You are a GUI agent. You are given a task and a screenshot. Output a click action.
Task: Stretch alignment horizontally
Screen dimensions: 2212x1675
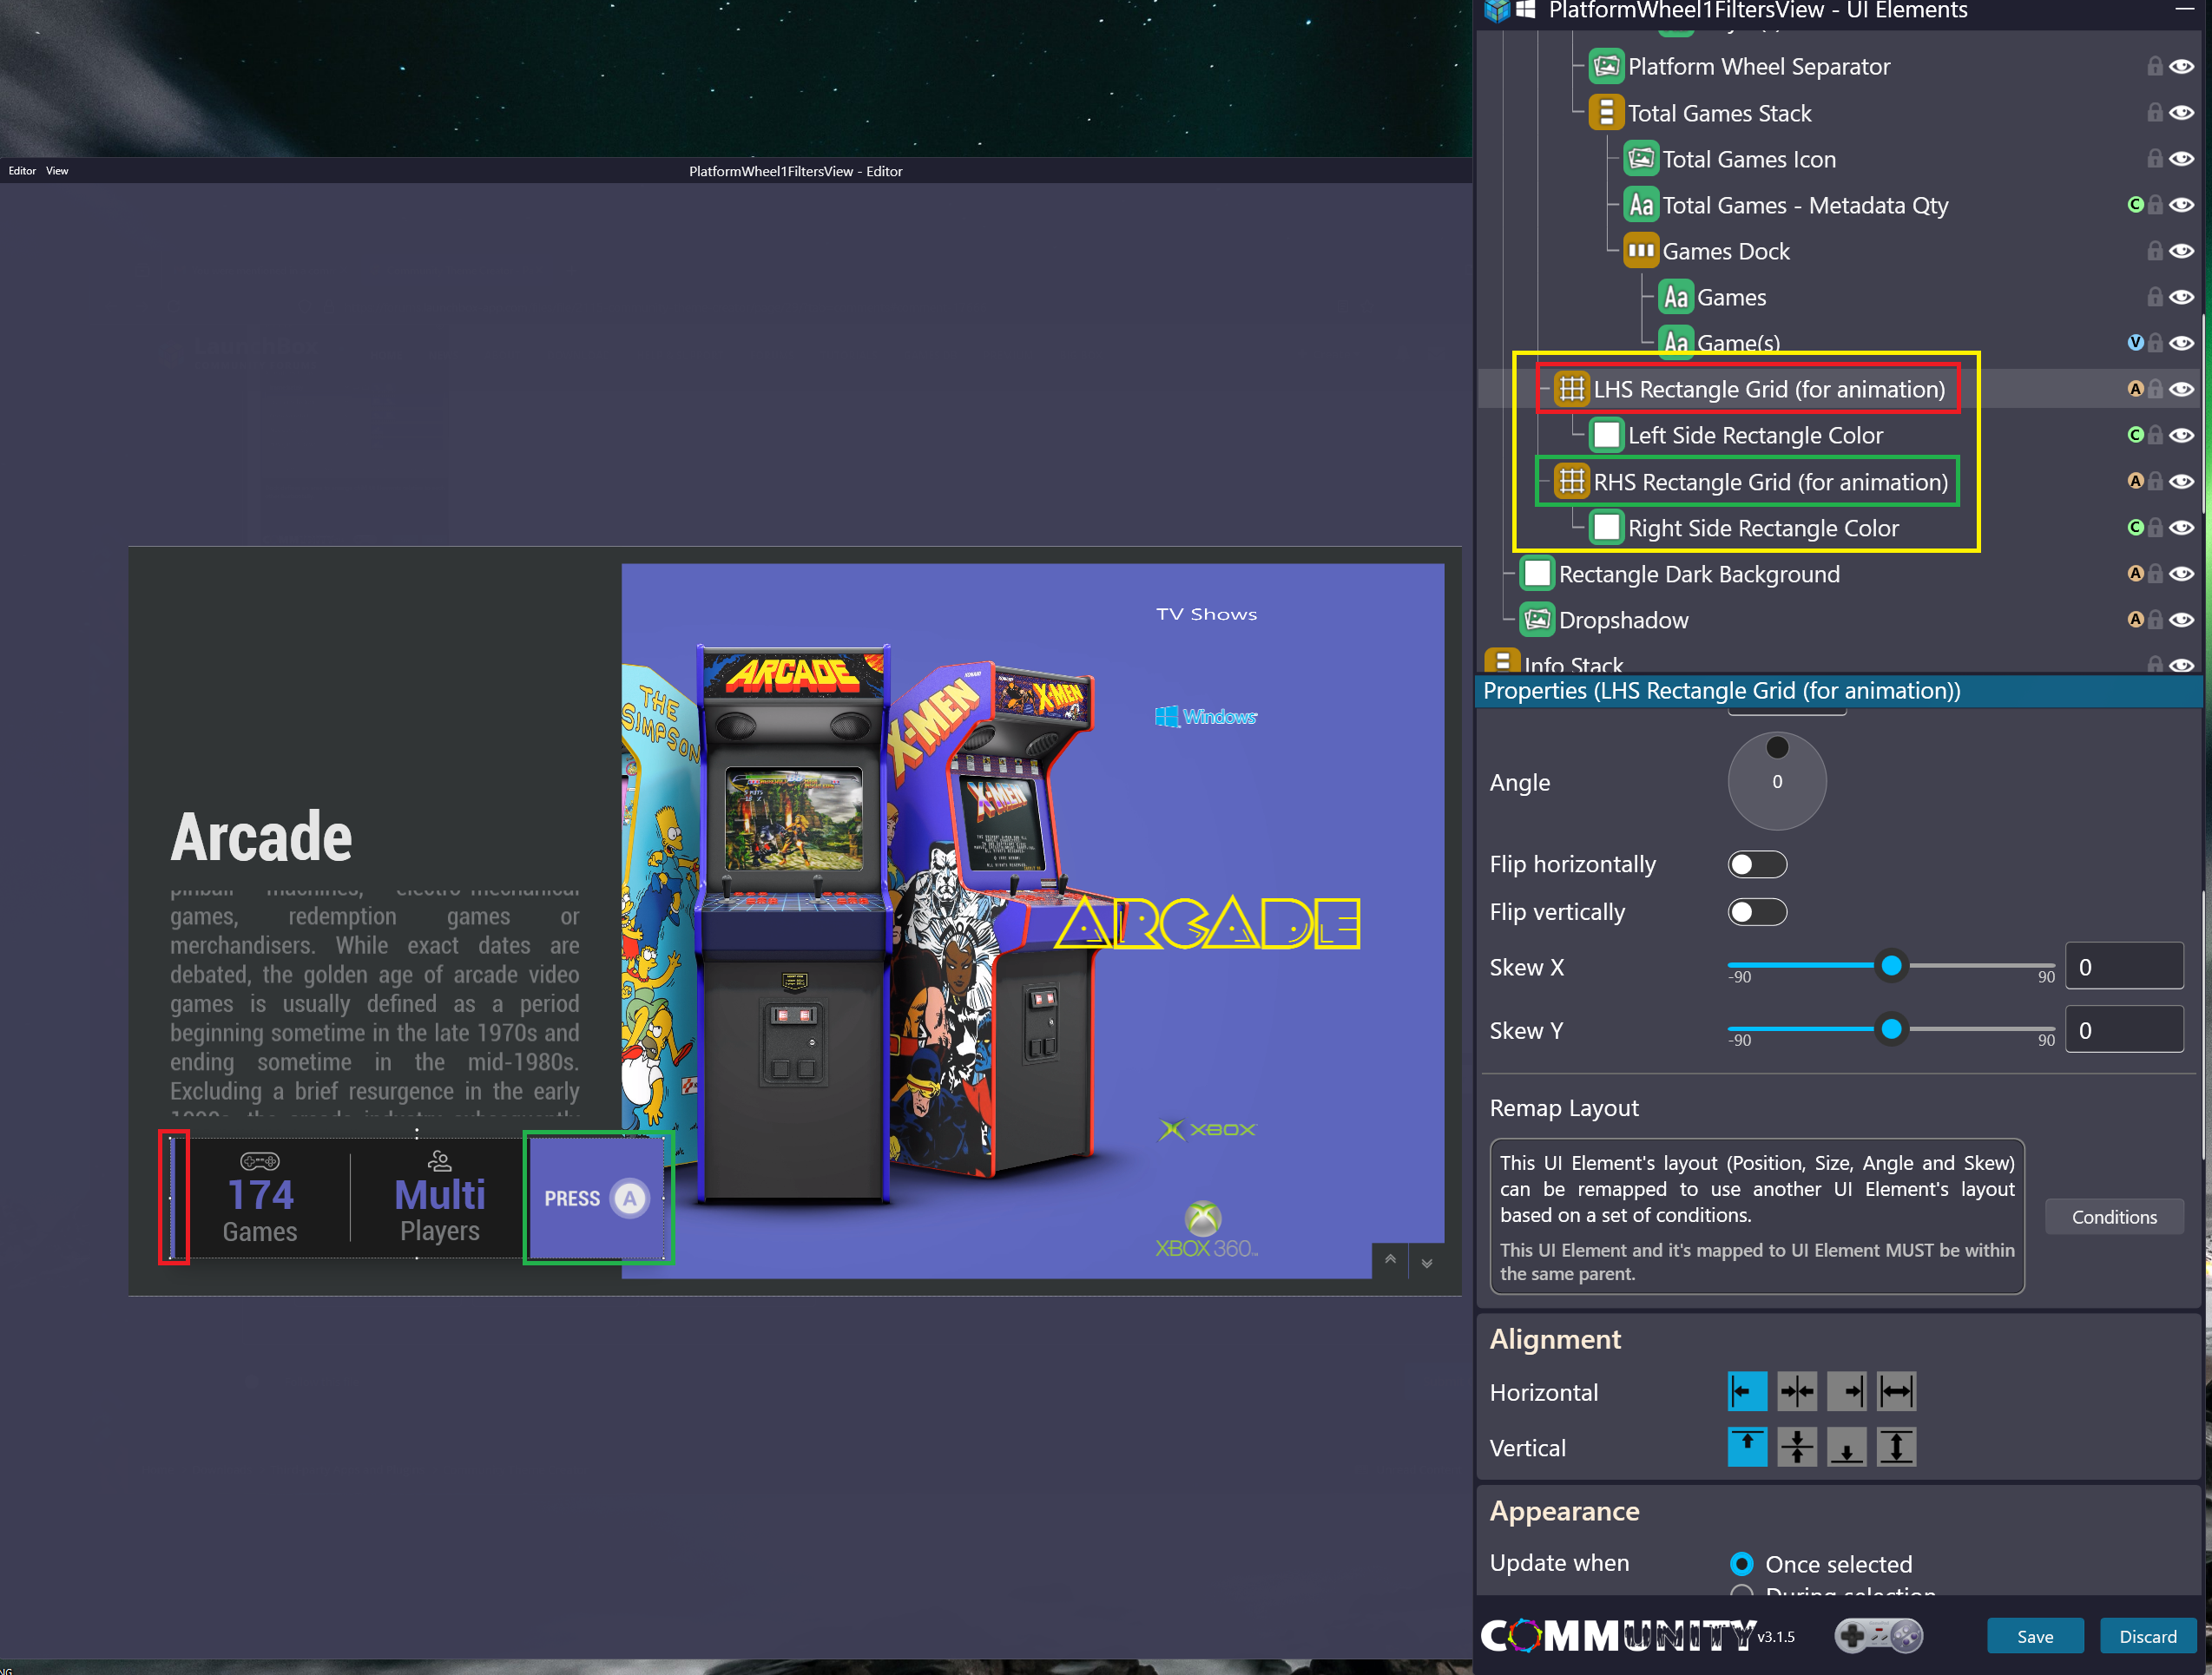coord(1897,1391)
